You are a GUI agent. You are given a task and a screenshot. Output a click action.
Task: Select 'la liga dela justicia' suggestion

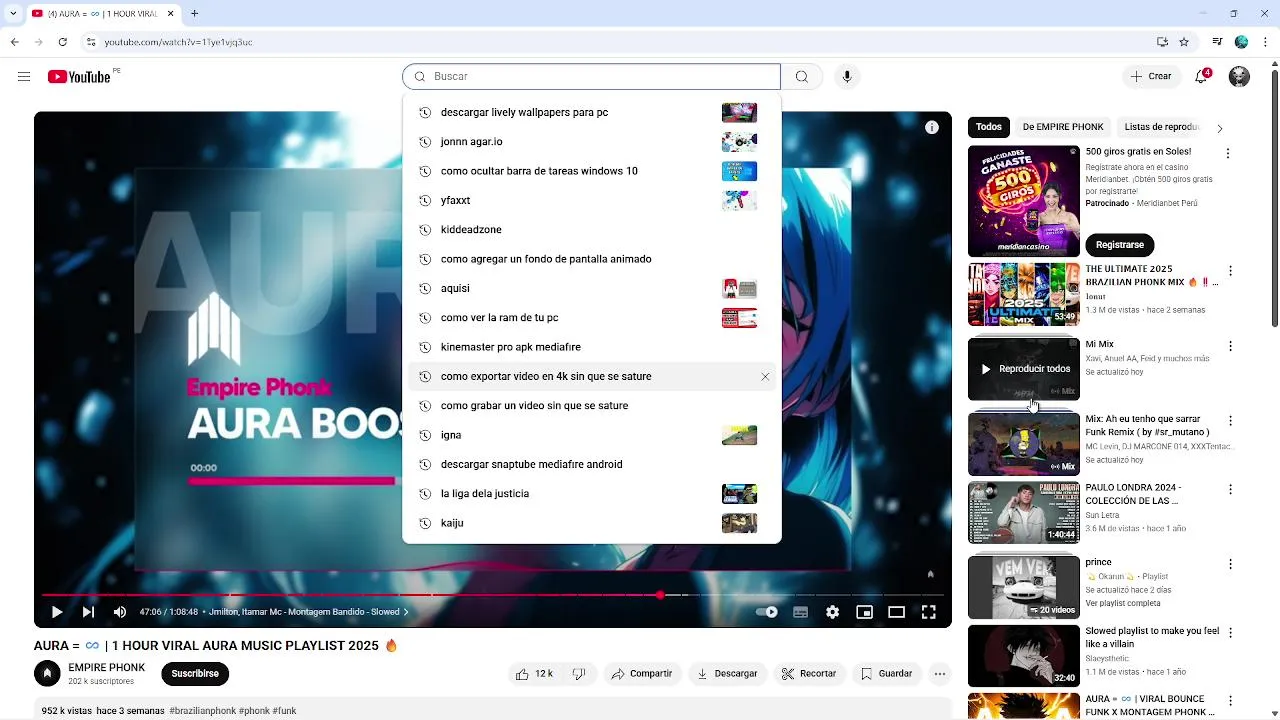pos(591,494)
